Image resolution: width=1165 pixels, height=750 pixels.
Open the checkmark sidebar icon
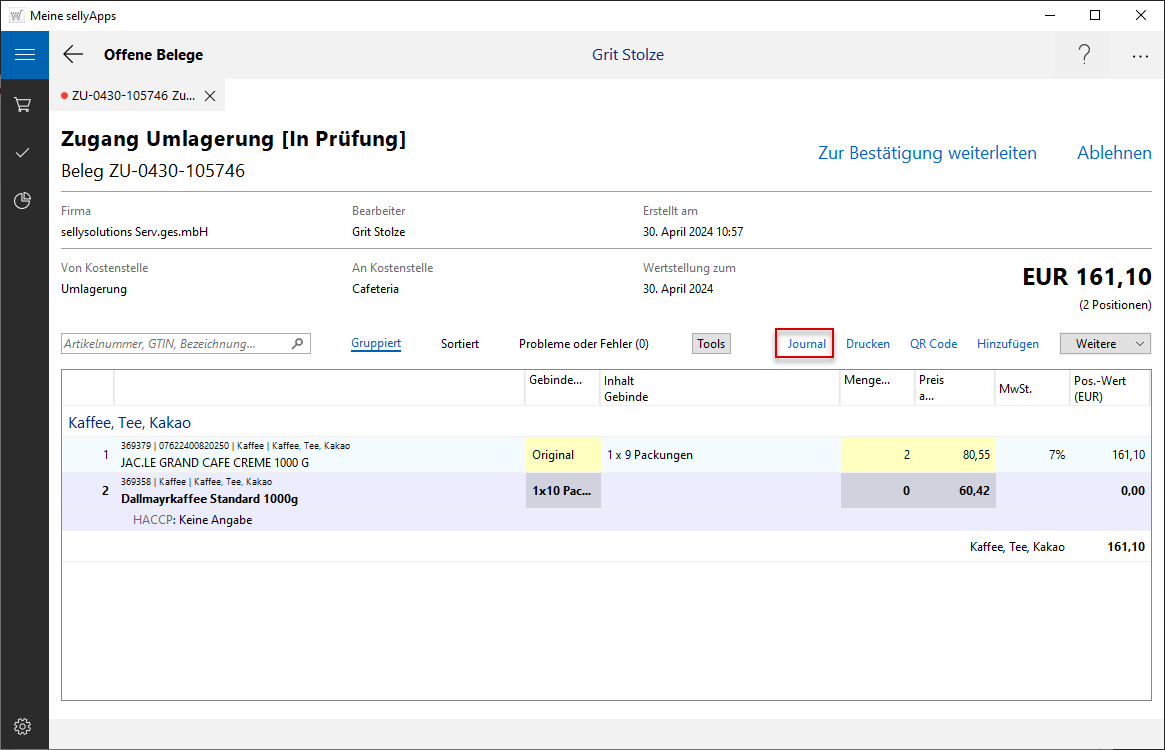(23, 153)
